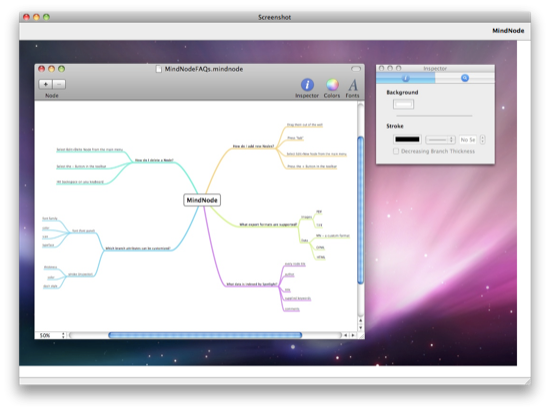Image resolution: width=550 pixels, height=411 pixels.
Task: Select "Which branch attributes can be customized?" node
Action: point(138,248)
